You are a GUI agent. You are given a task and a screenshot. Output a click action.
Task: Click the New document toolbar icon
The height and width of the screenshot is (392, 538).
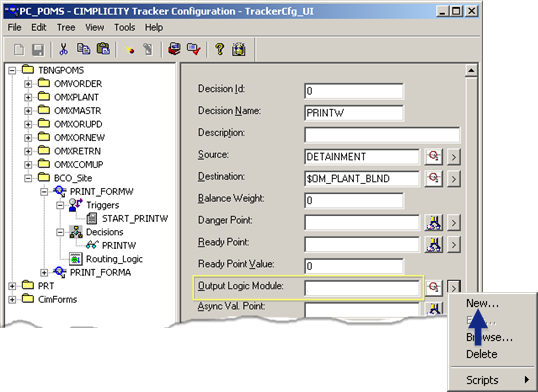click(x=19, y=49)
